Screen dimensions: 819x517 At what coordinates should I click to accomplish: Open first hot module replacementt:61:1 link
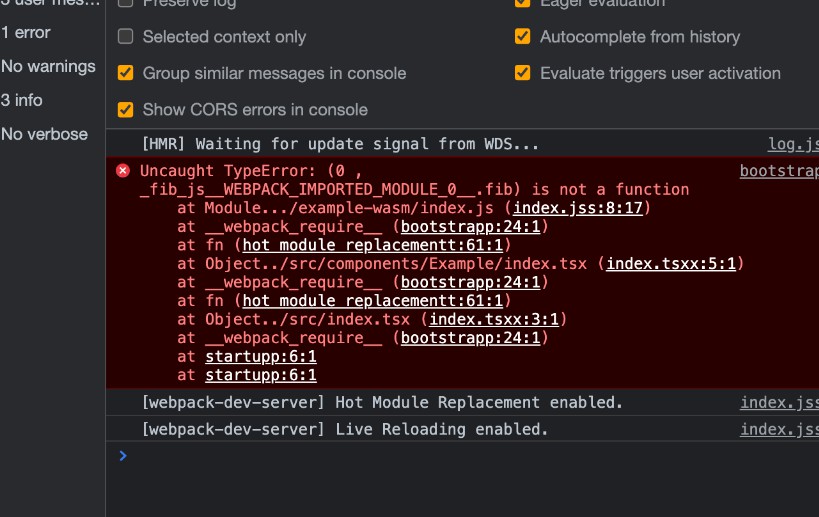click(x=373, y=245)
